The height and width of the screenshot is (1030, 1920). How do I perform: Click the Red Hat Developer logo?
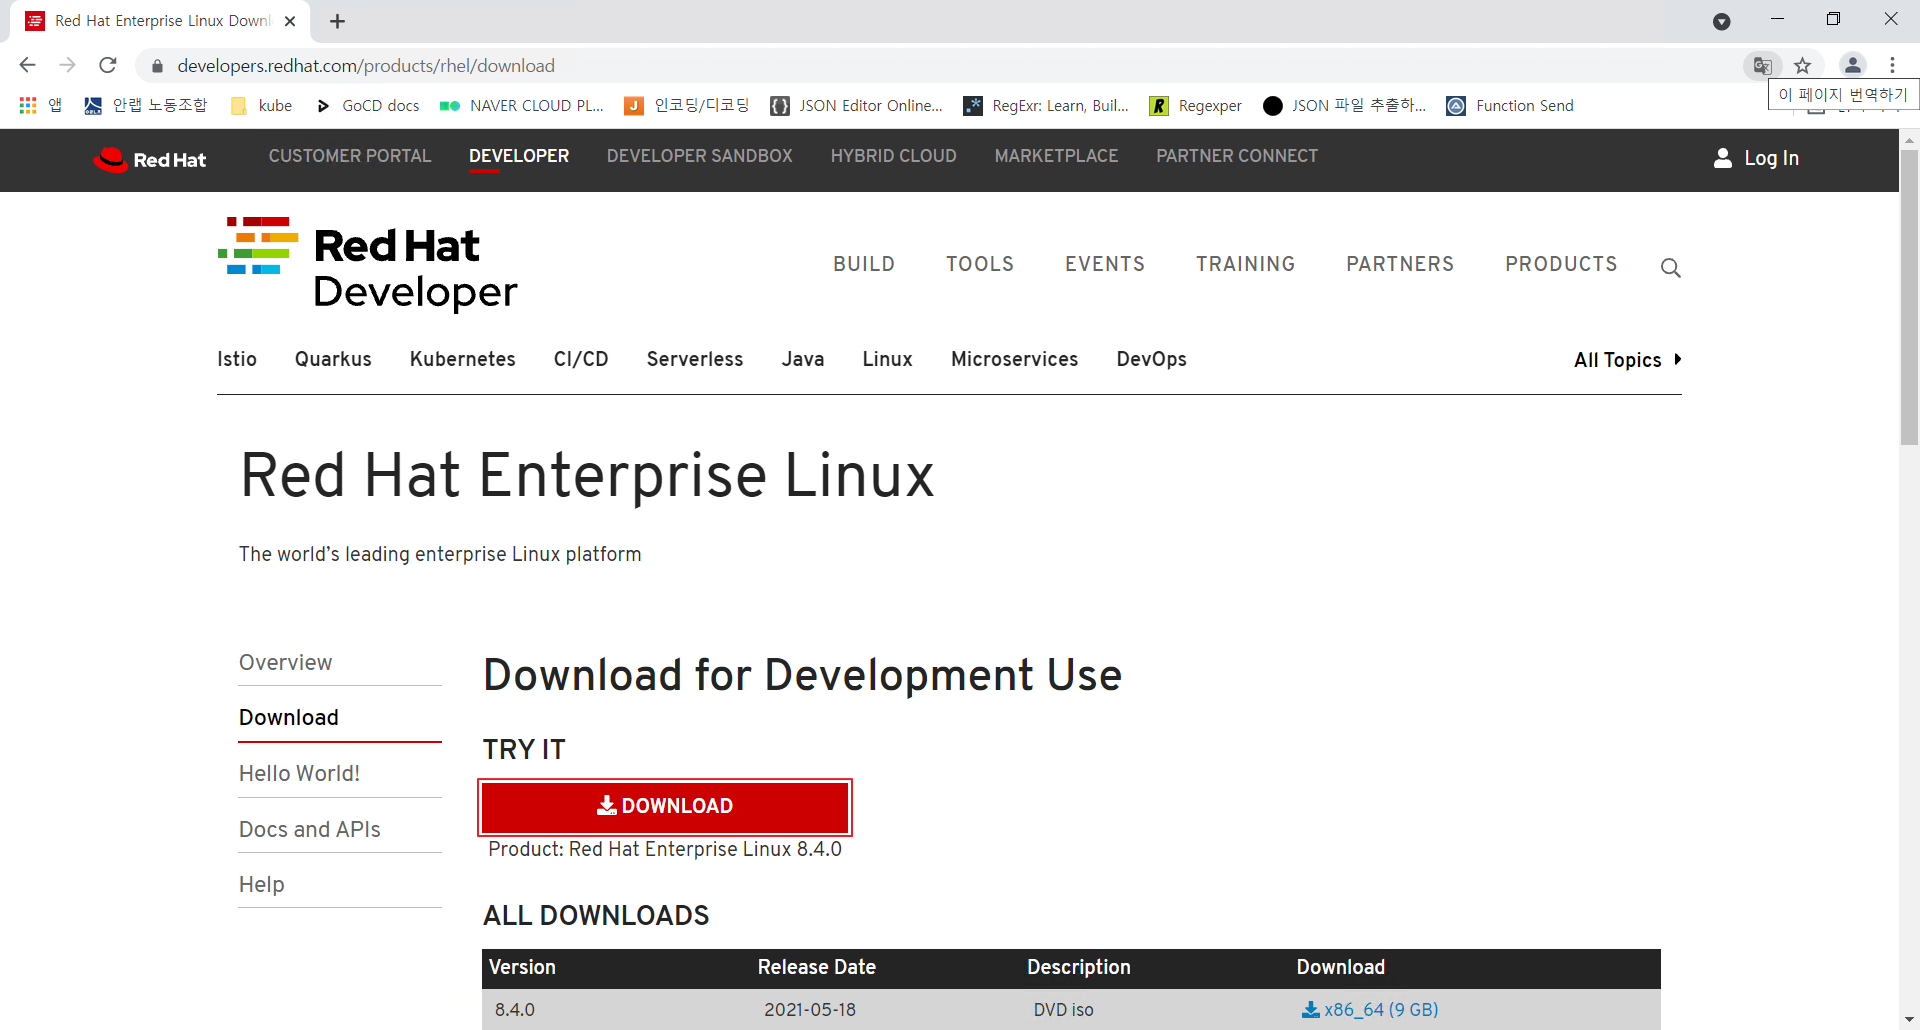pyautogui.click(x=368, y=264)
